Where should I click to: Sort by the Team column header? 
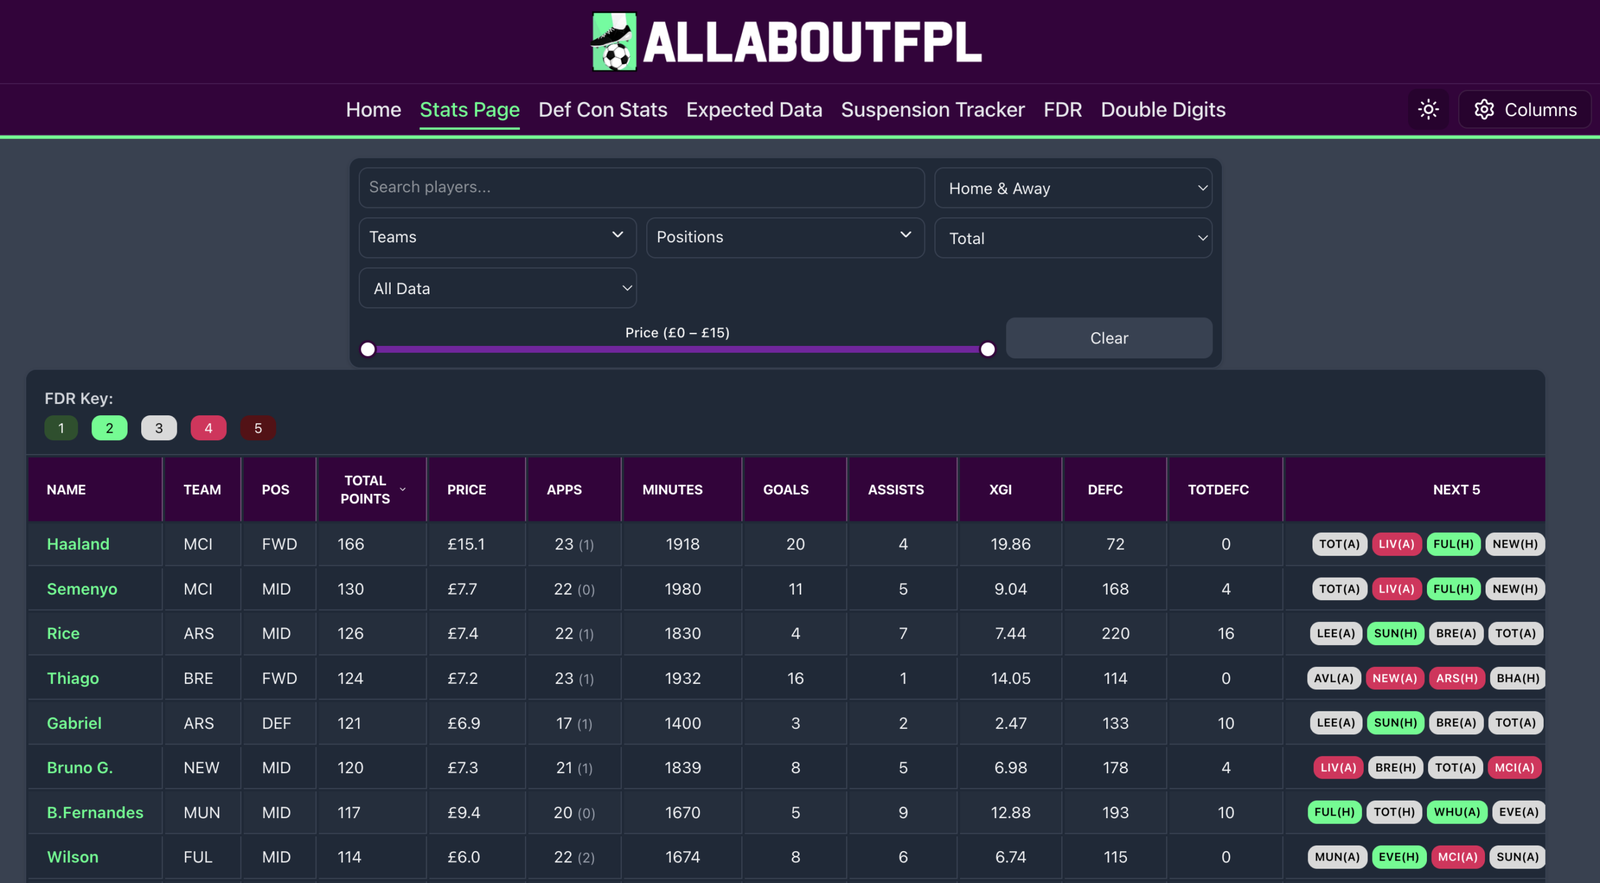[x=202, y=489]
